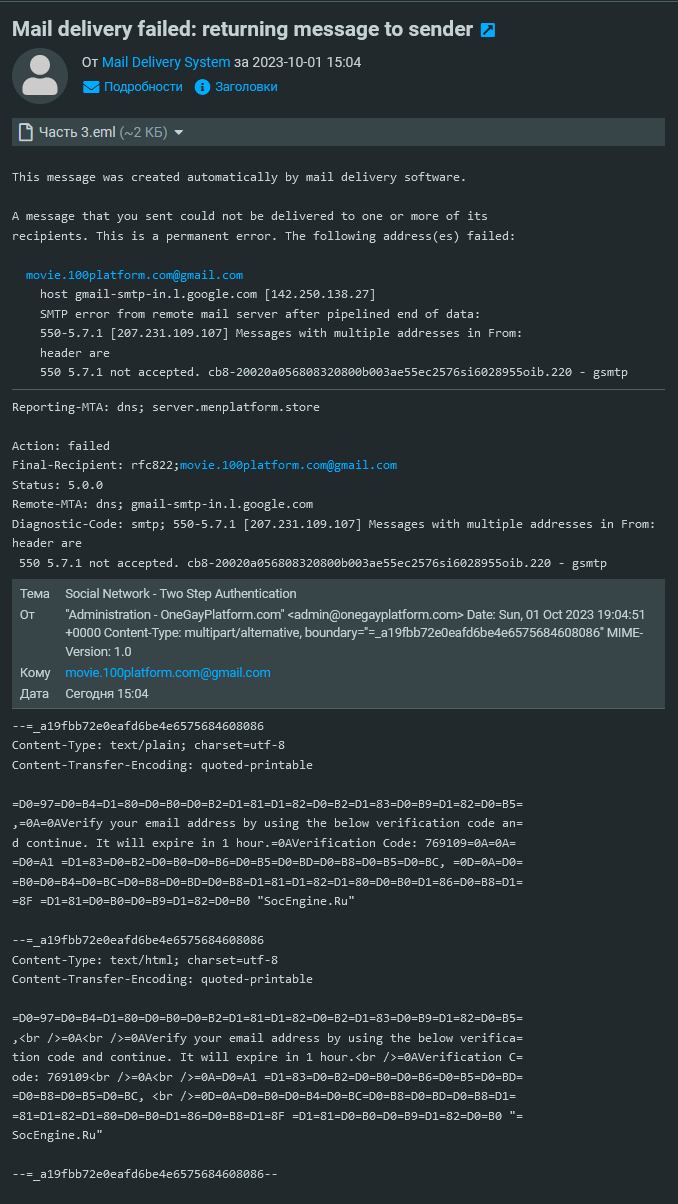Click the file icon of Часть 3.eml

click(x=26, y=132)
